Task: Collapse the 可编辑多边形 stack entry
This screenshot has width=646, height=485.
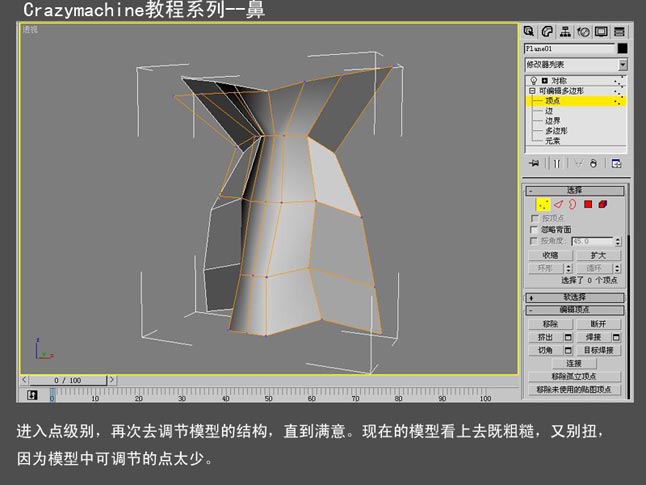Action: (x=532, y=91)
